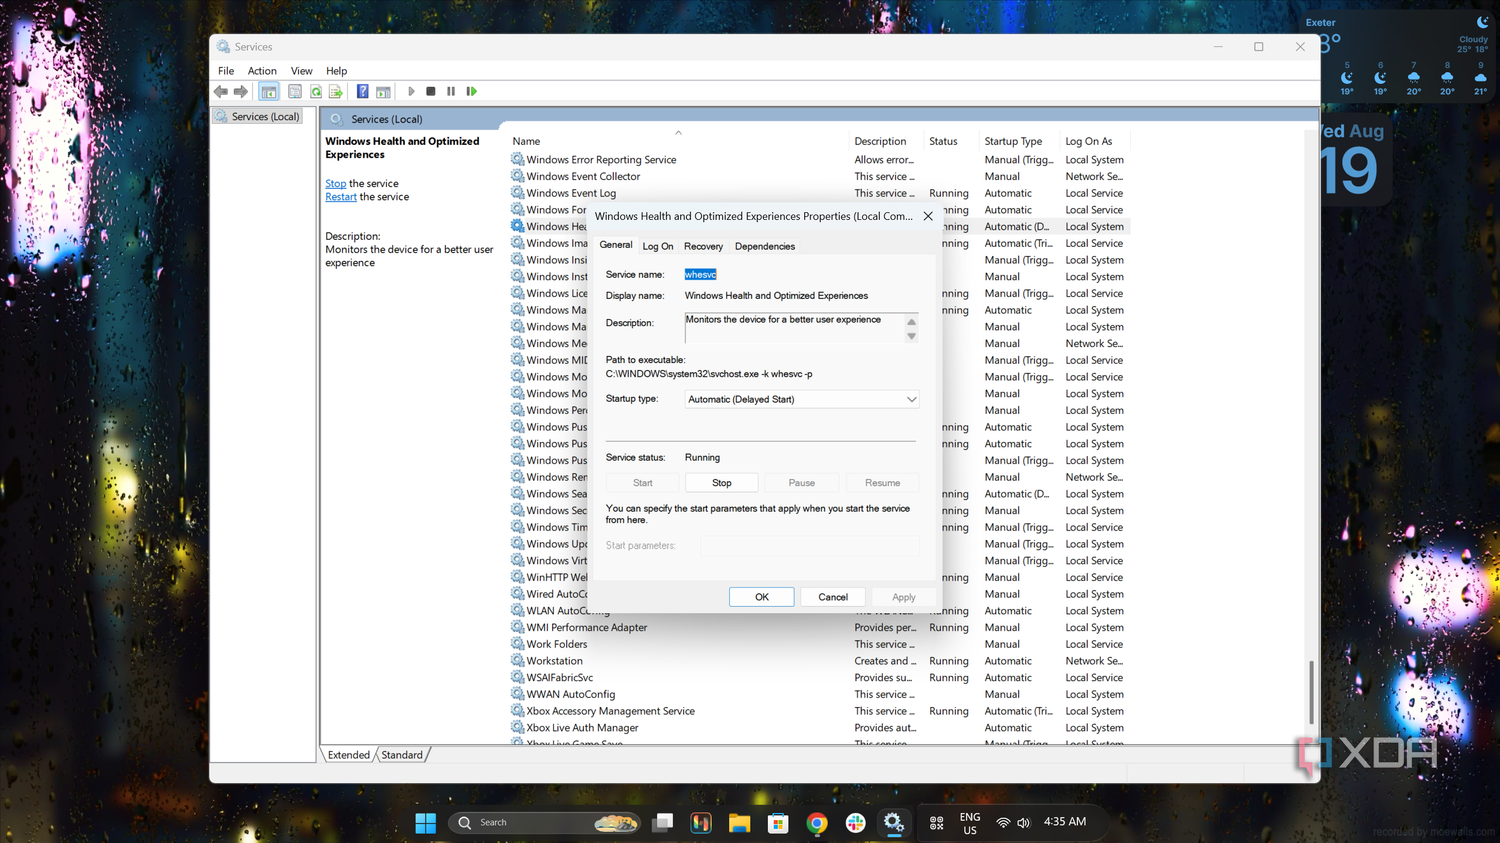Switch to the Standard view tab
Image resolution: width=1500 pixels, height=843 pixels.
(x=402, y=755)
